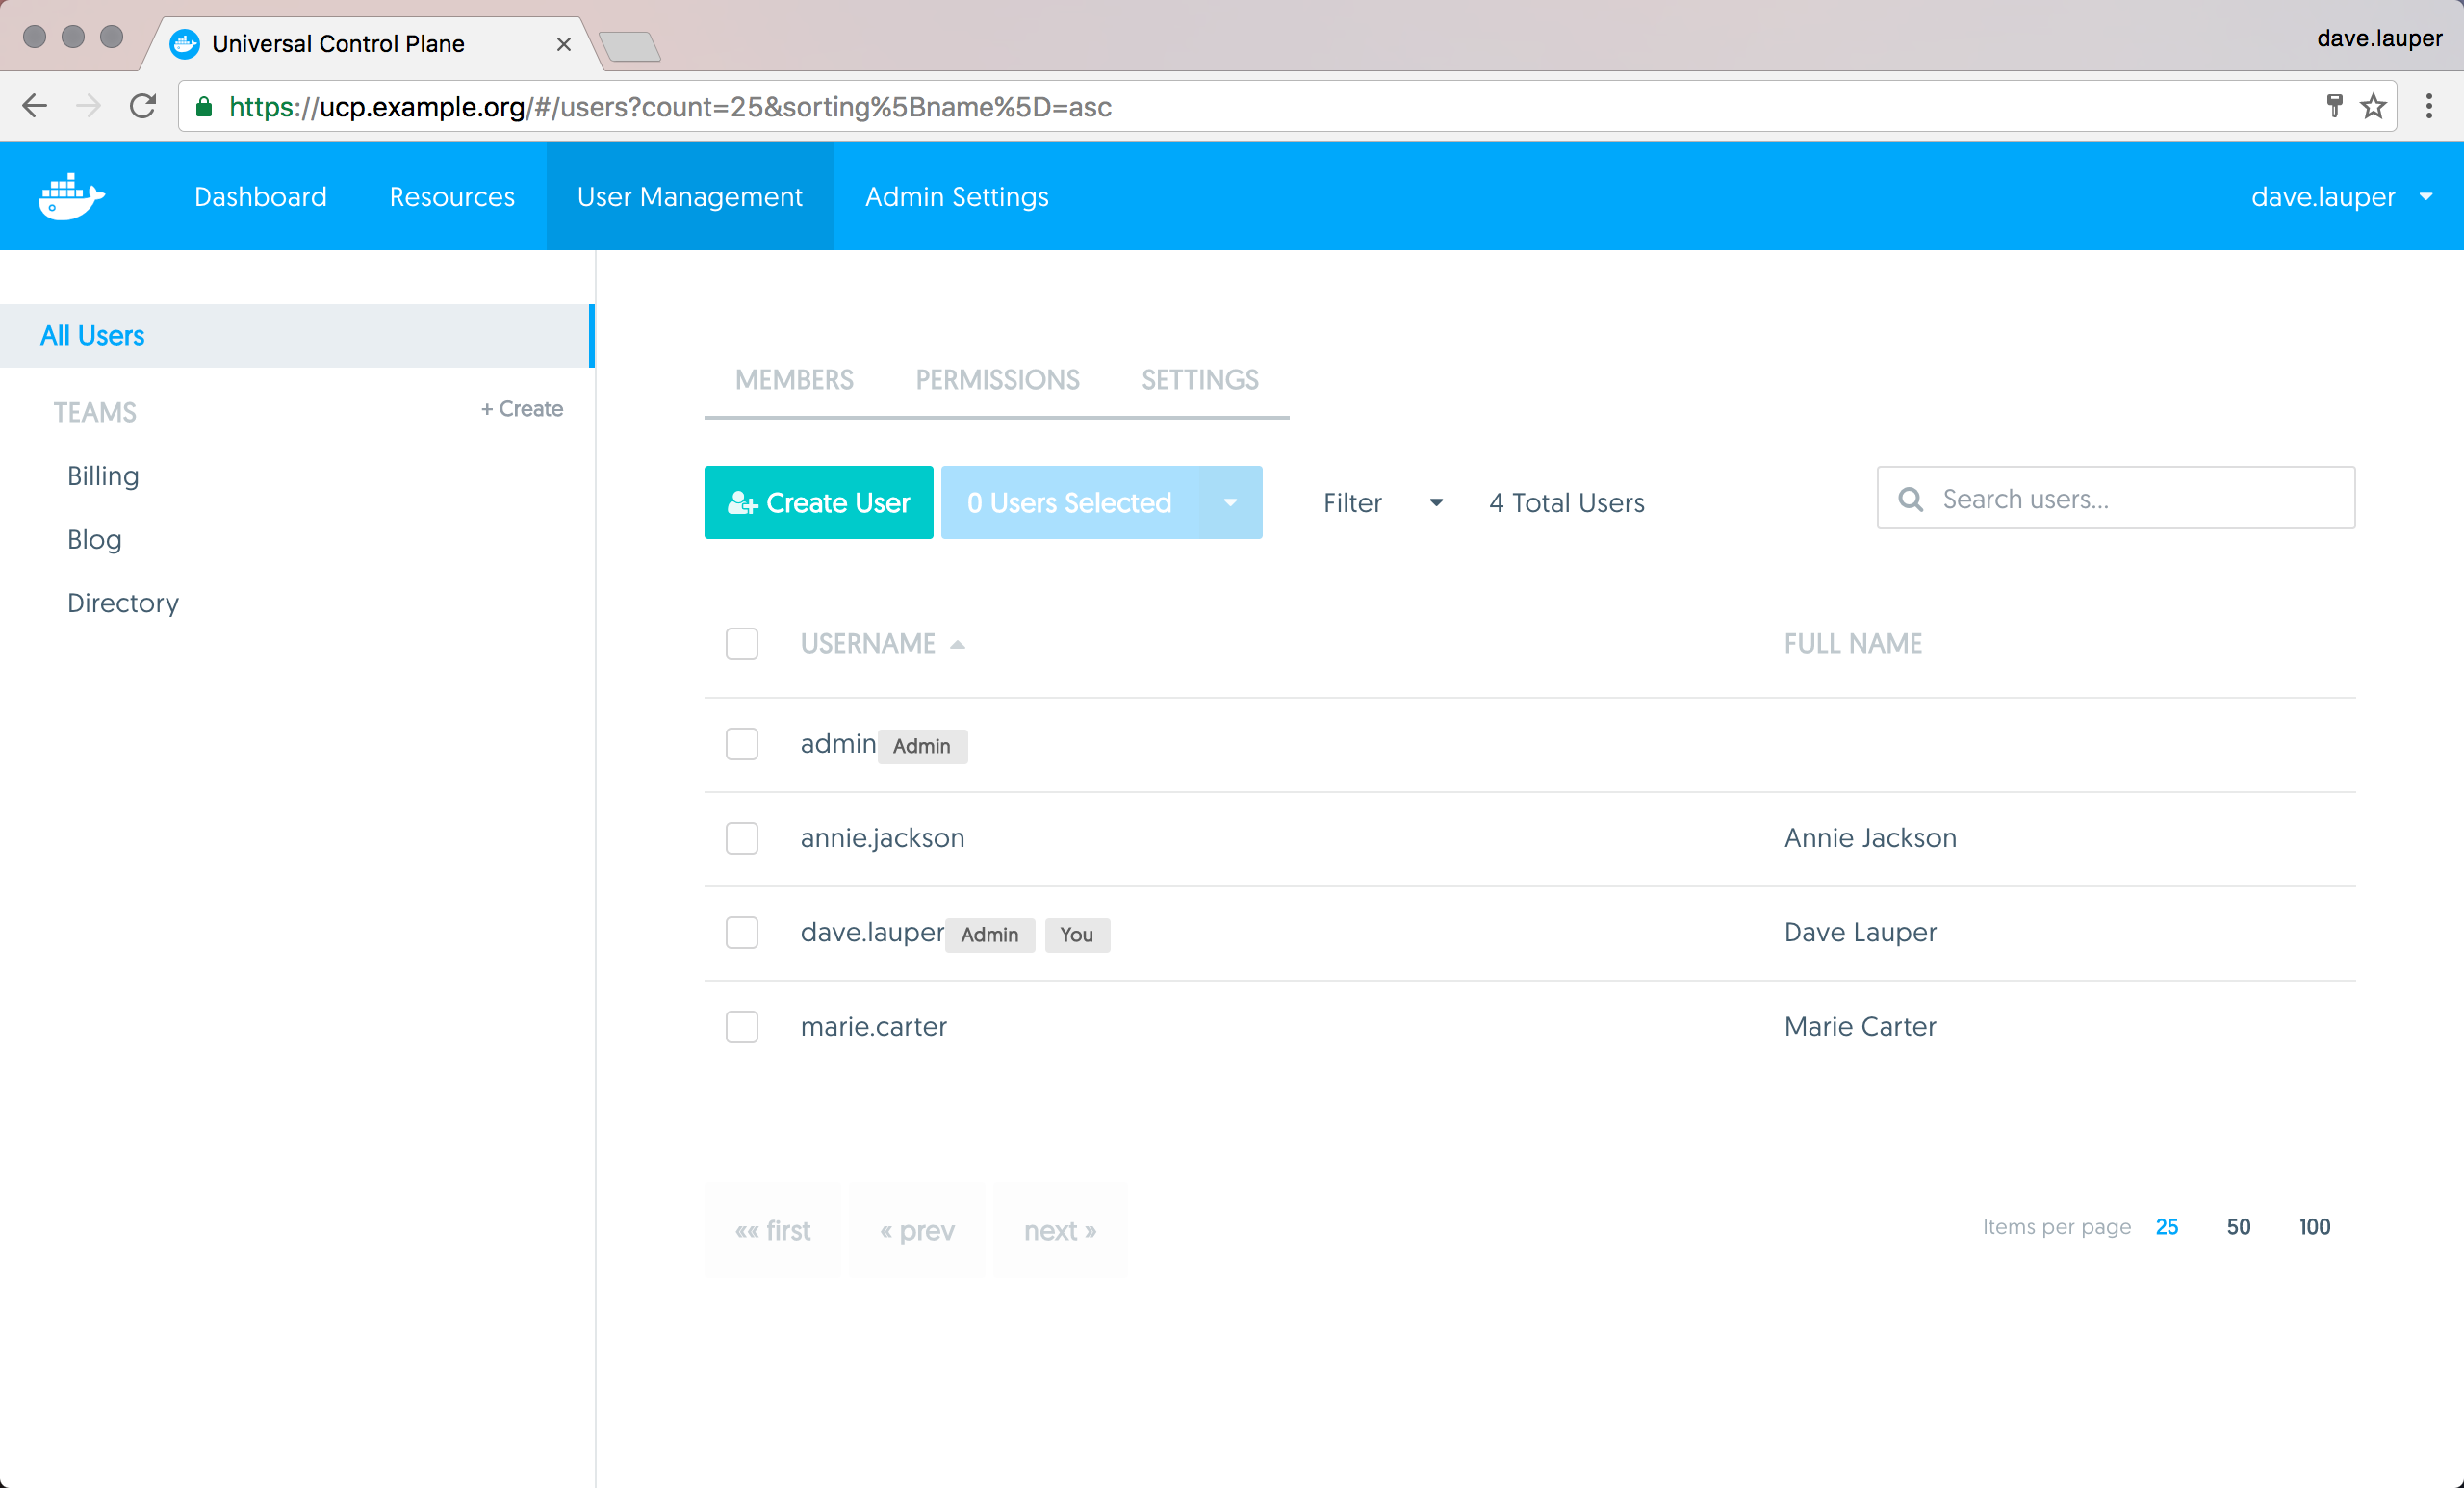The width and height of the screenshot is (2464, 1488).
Task: Select the marie.carter row checkbox
Action: (x=741, y=1027)
